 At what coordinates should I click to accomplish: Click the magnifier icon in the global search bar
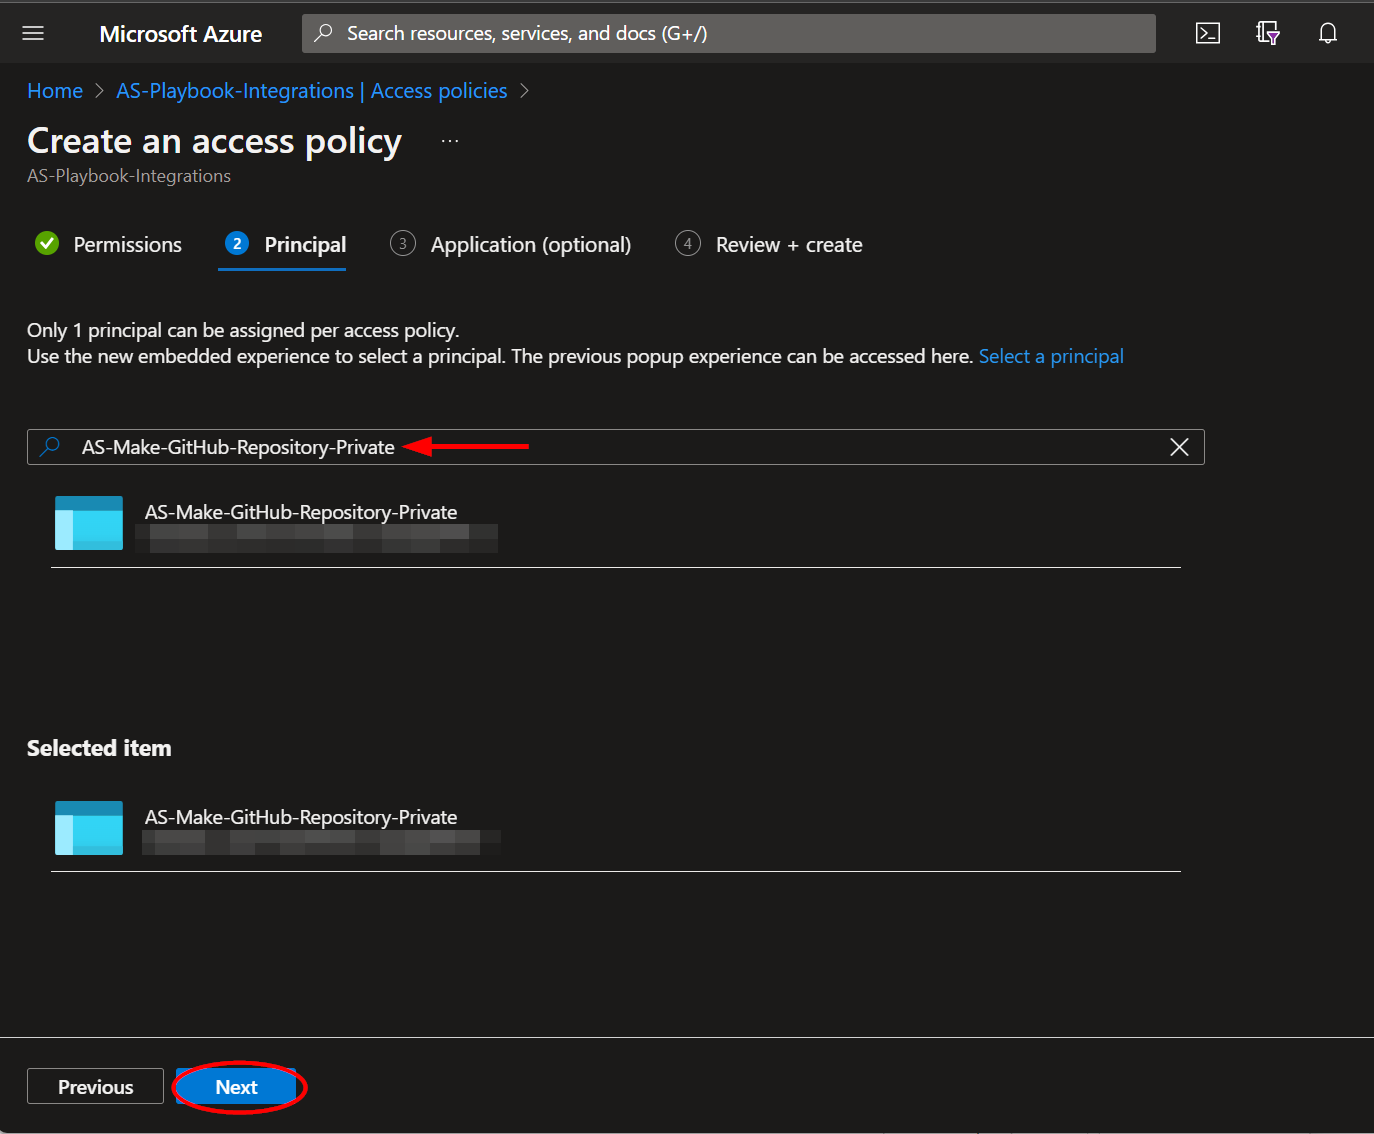(x=323, y=33)
